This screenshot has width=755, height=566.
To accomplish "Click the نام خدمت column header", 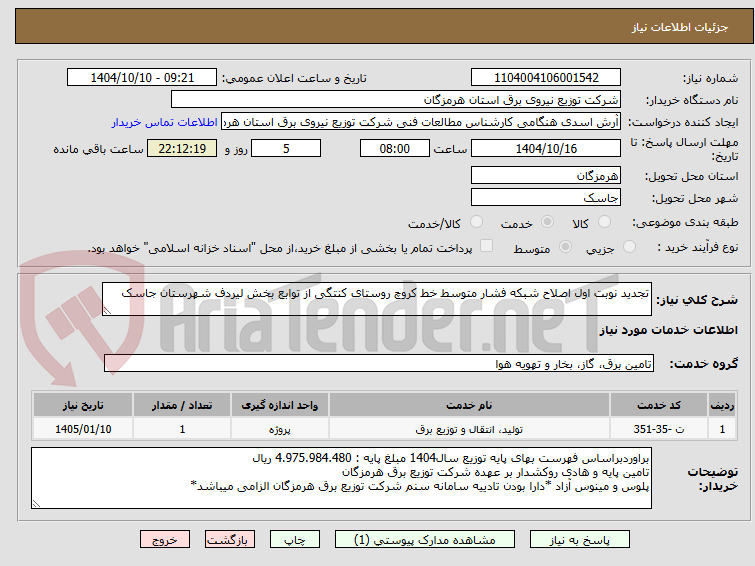I will 469,405.
